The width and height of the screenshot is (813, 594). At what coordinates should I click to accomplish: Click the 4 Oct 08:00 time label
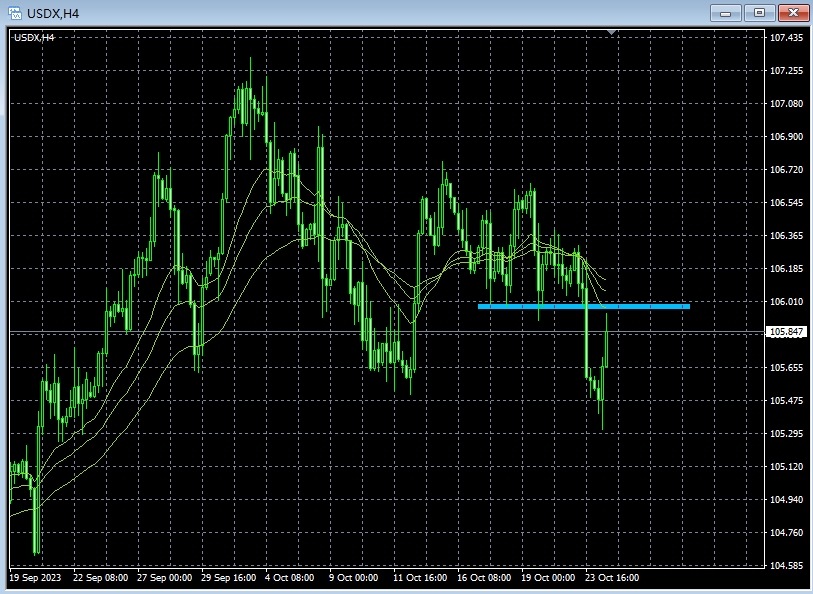289,578
